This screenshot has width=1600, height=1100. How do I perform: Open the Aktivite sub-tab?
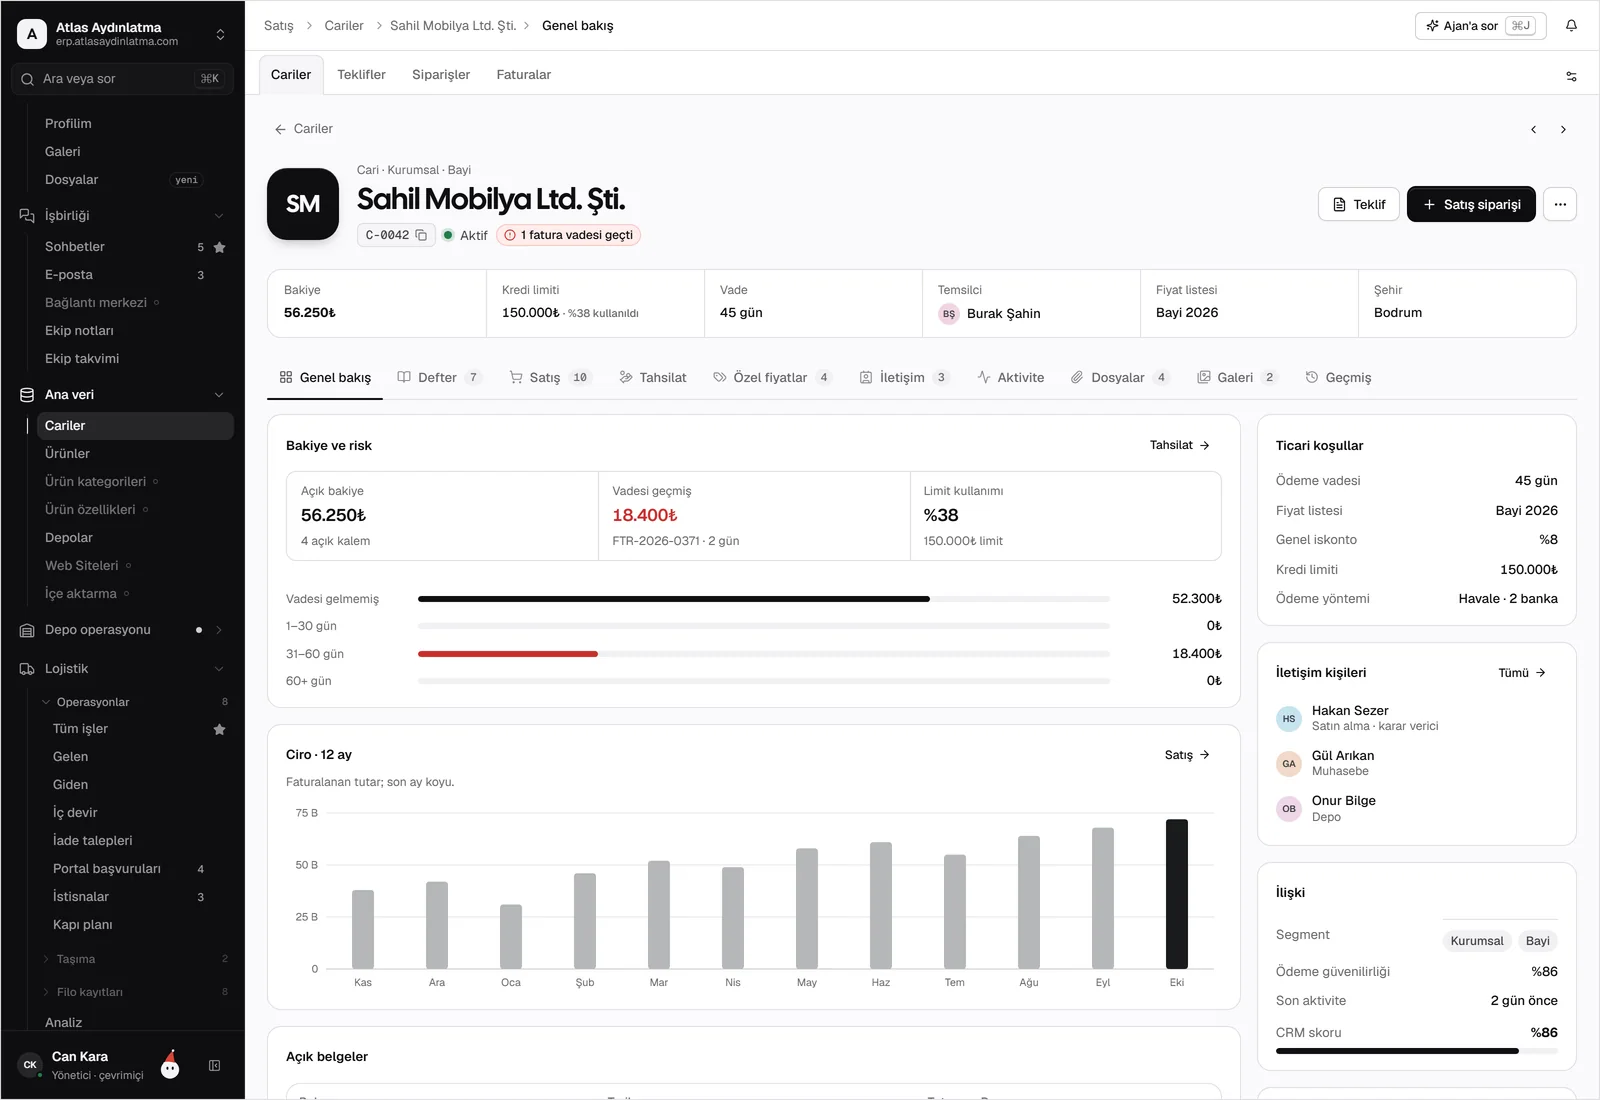point(1011,378)
